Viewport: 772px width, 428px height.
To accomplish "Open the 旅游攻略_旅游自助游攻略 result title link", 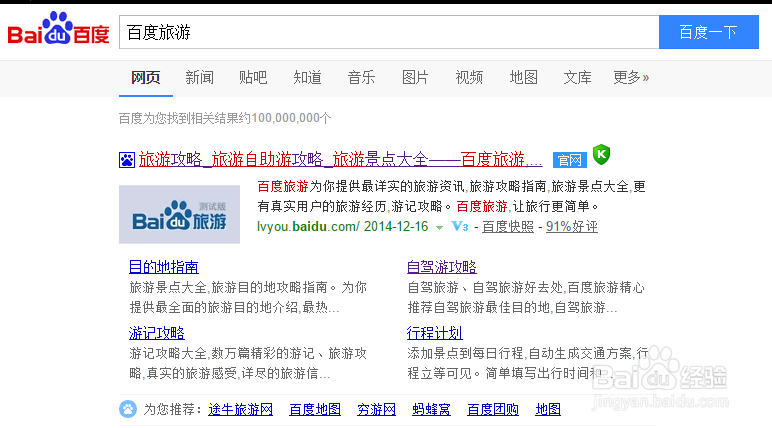I will click(x=340, y=160).
